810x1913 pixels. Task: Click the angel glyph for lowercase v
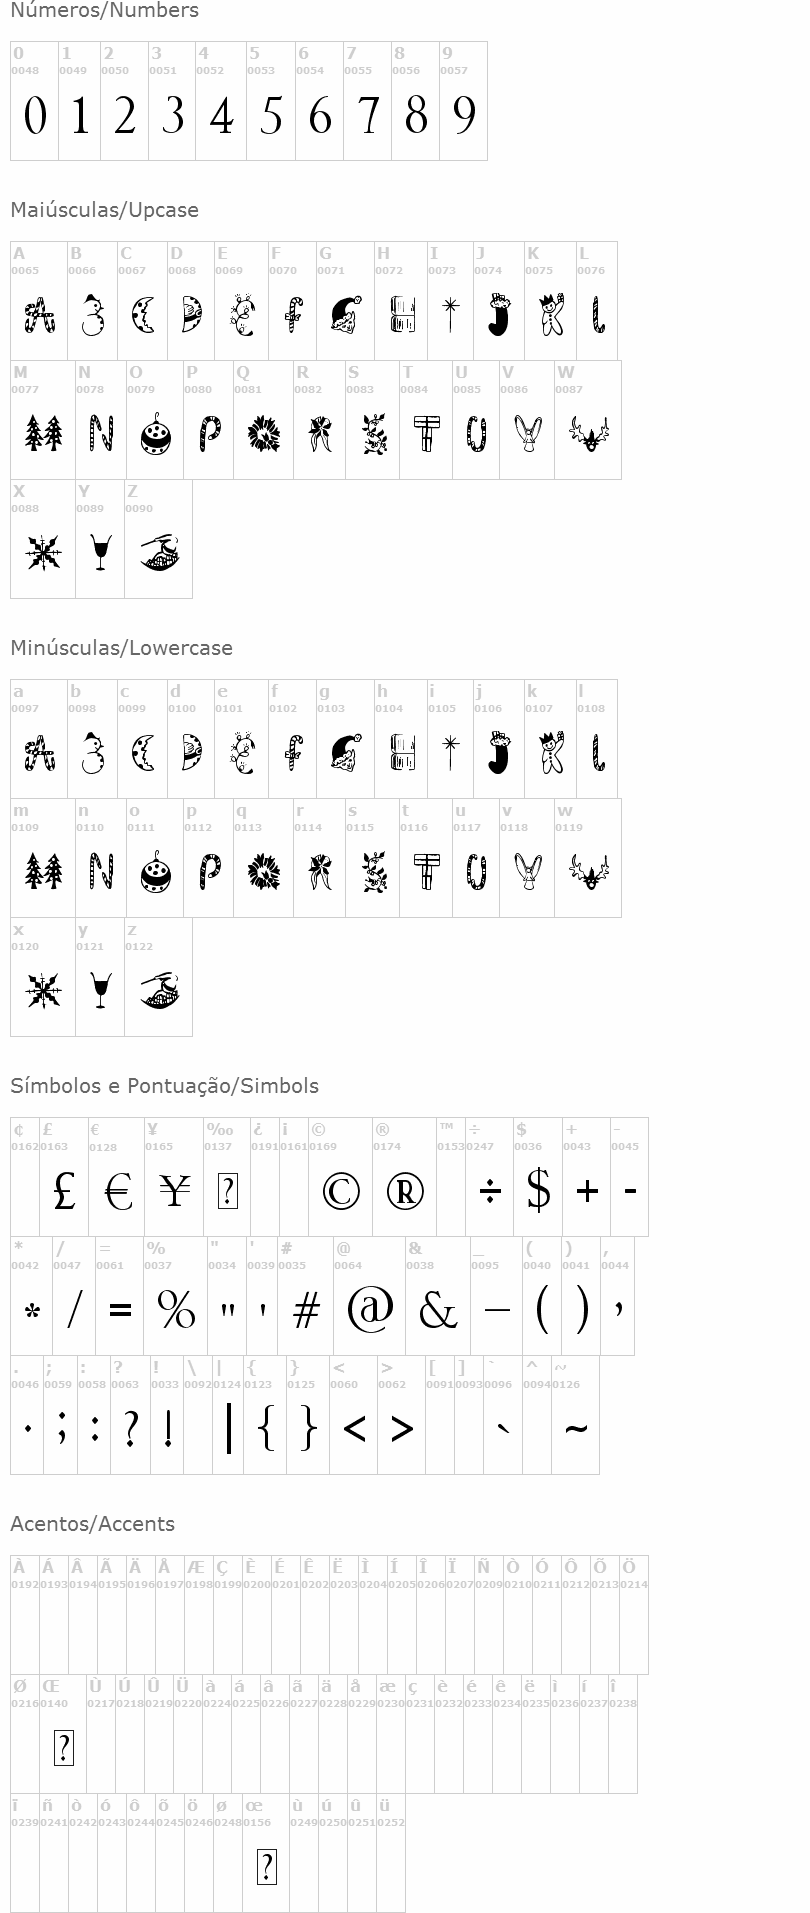click(528, 871)
